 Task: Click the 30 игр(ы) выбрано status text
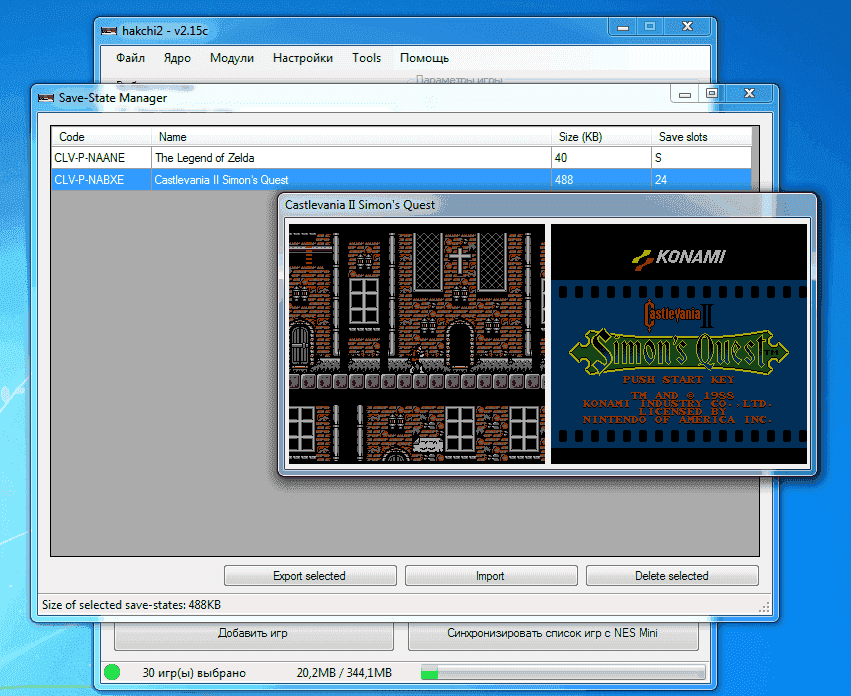[x=194, y=673]
